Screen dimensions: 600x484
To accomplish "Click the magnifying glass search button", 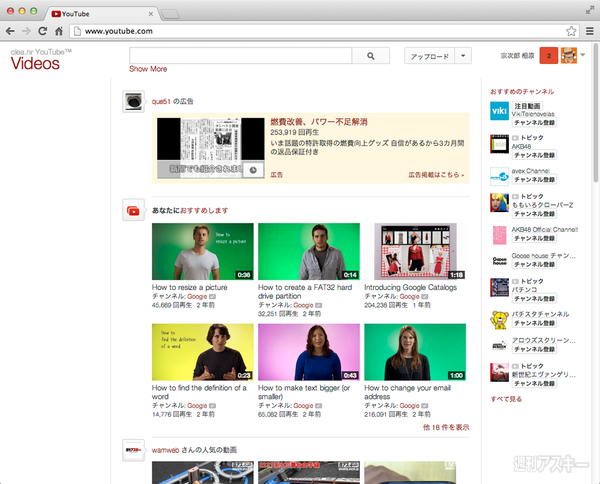I will click(370, 56).
